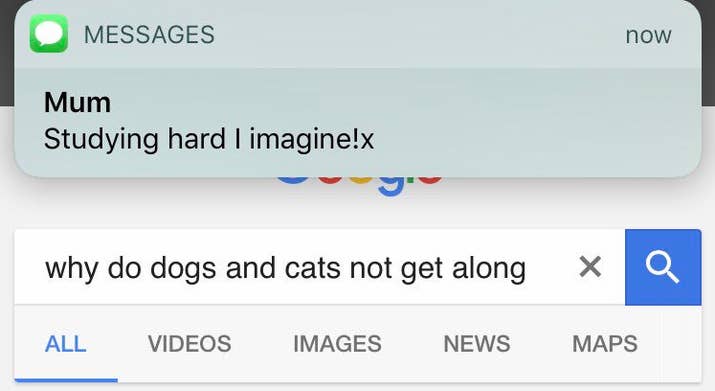Open the 'Studying hard I imagine!x' message
715x391 pixels.
[209, 139]
